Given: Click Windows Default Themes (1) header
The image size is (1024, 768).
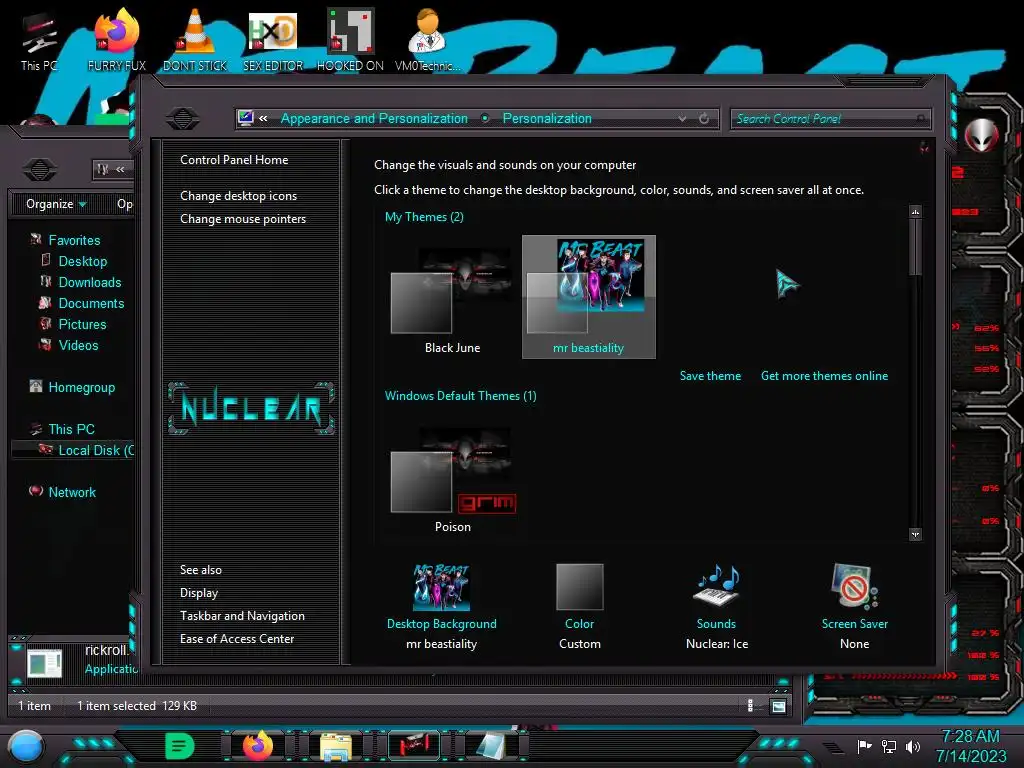Looking at the screenshot, I should click(460, 396).
